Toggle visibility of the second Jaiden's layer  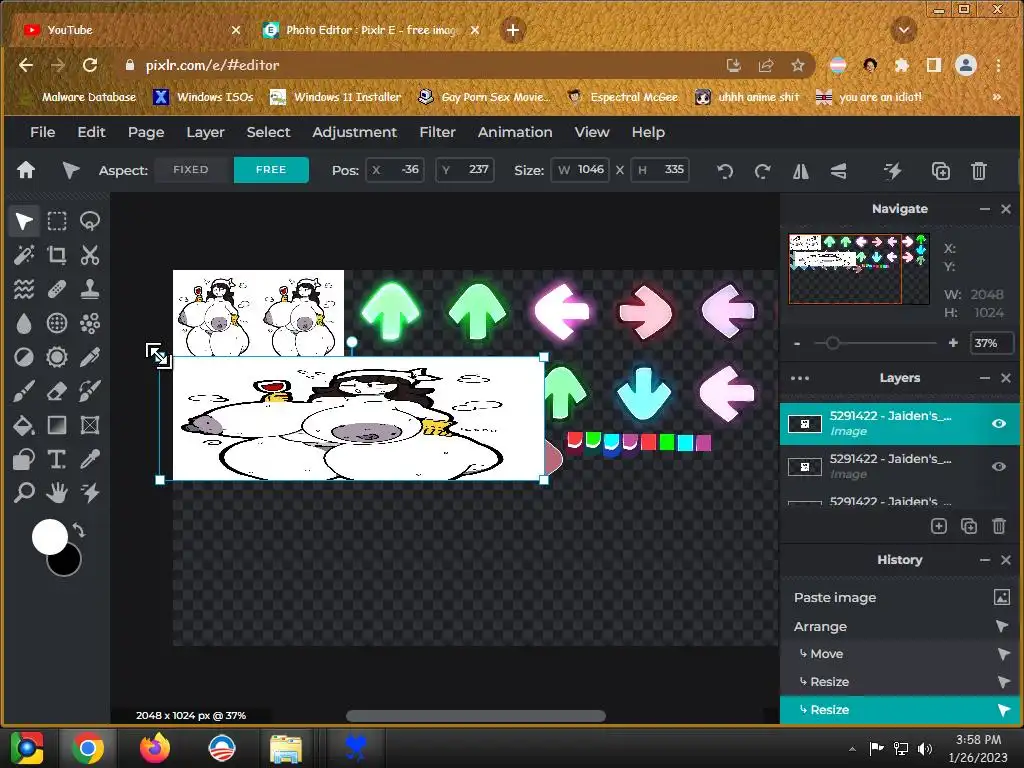(999, 467)
